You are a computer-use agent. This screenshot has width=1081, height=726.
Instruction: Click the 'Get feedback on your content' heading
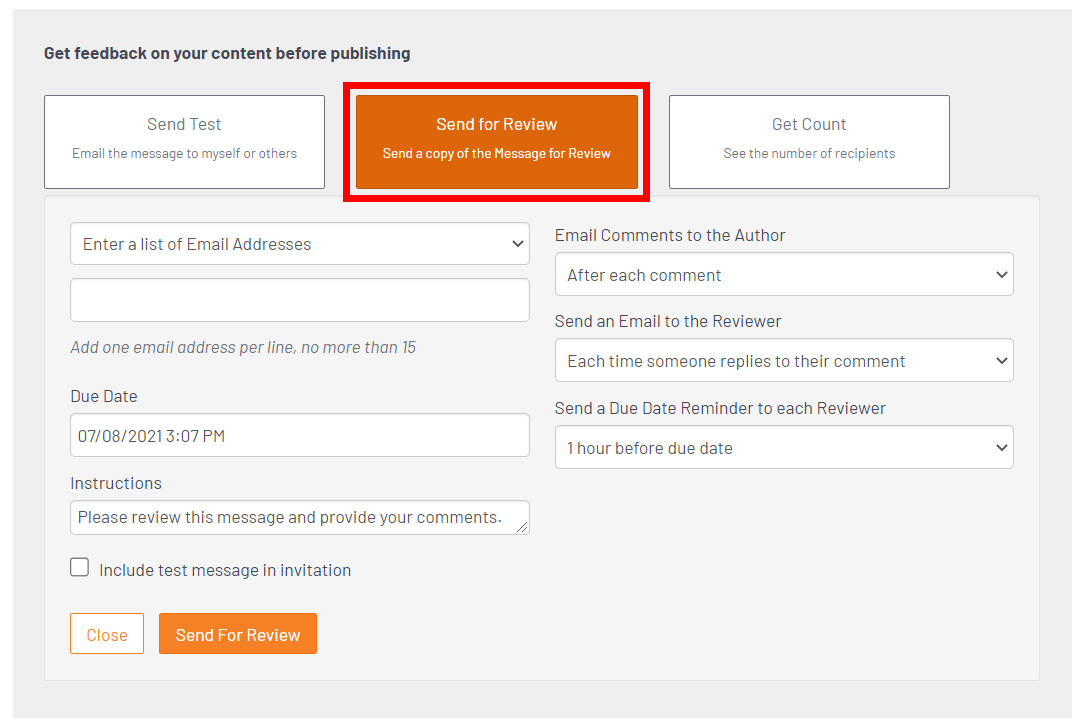coord(227,53)
